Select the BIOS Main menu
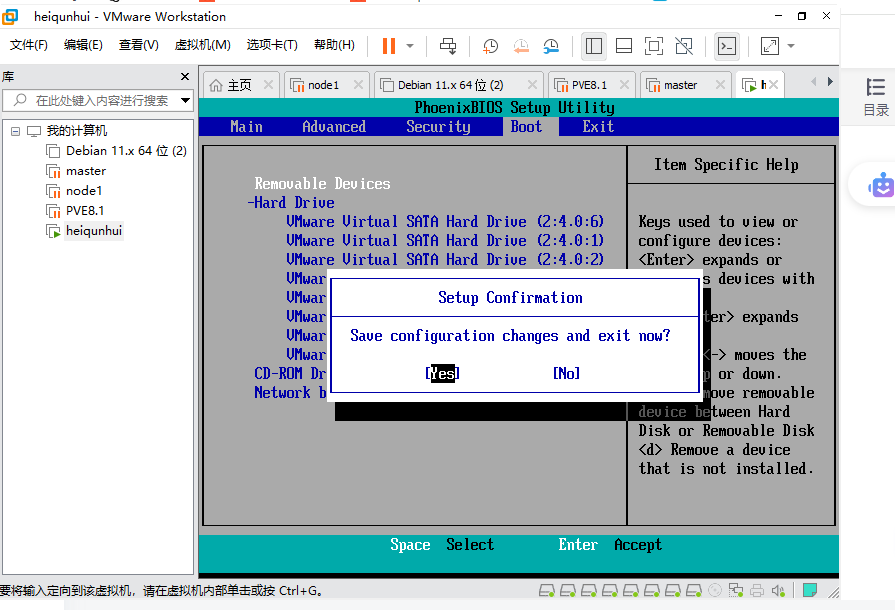895x610 pixels. [247, 127]
